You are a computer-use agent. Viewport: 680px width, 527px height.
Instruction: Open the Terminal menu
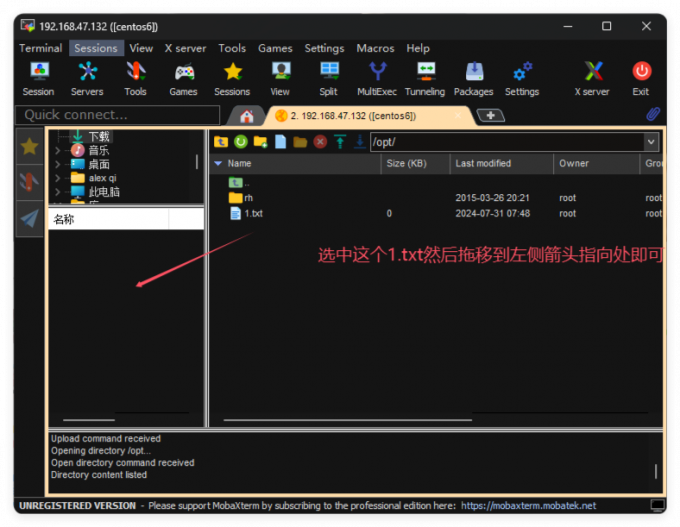(41, 48)
